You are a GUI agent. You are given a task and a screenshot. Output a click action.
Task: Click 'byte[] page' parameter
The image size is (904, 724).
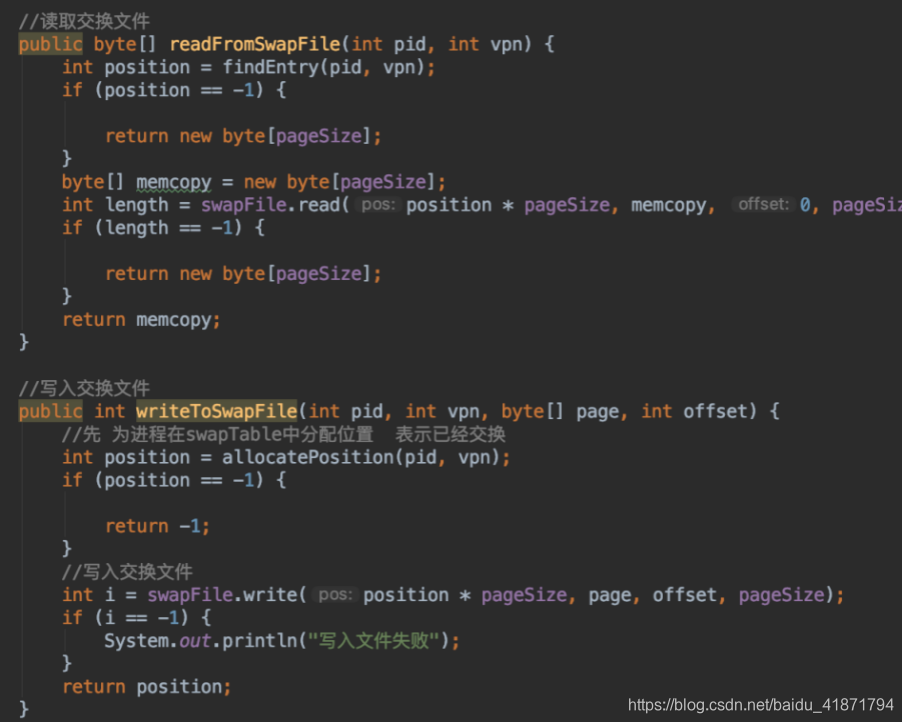[x=560, y=412]
